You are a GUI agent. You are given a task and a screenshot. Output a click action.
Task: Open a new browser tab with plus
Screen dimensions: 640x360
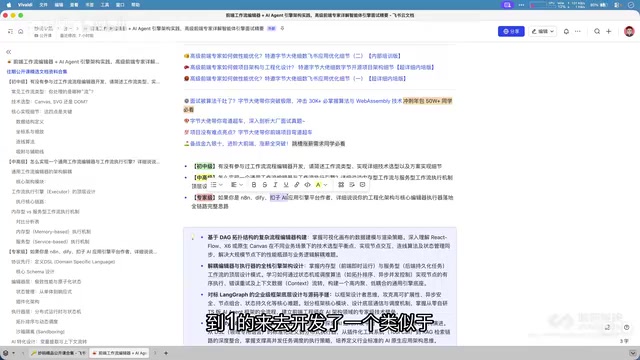[x=166, y=353]
